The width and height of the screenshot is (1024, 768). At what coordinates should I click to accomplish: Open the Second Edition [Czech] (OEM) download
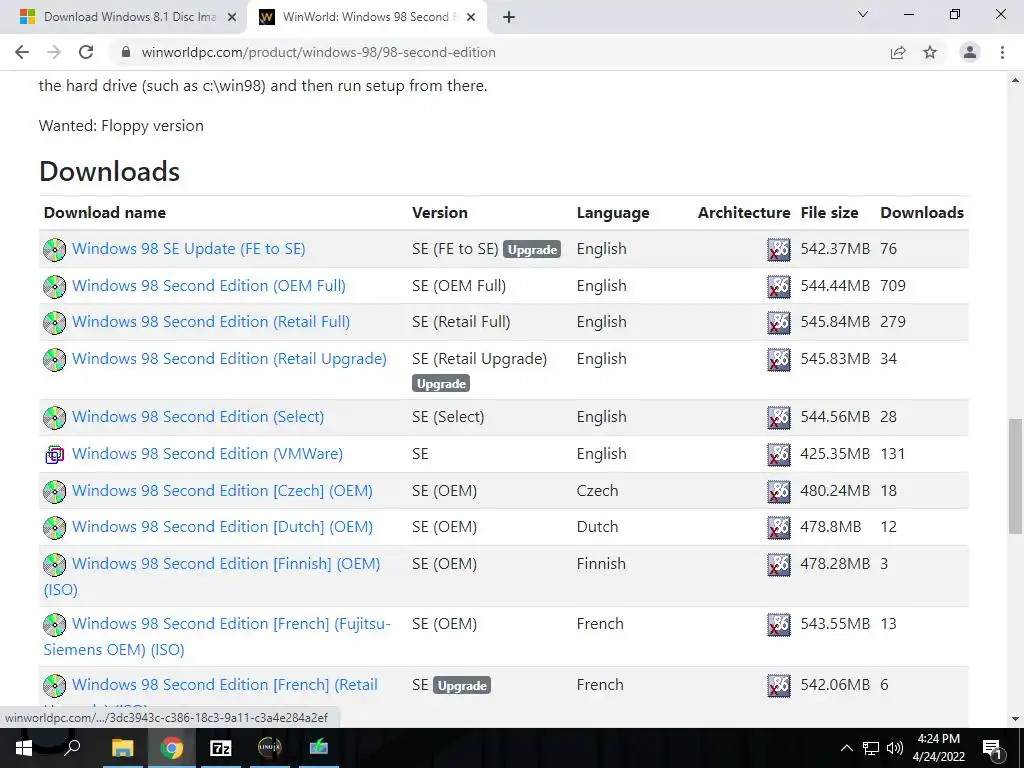pos(222,490)
